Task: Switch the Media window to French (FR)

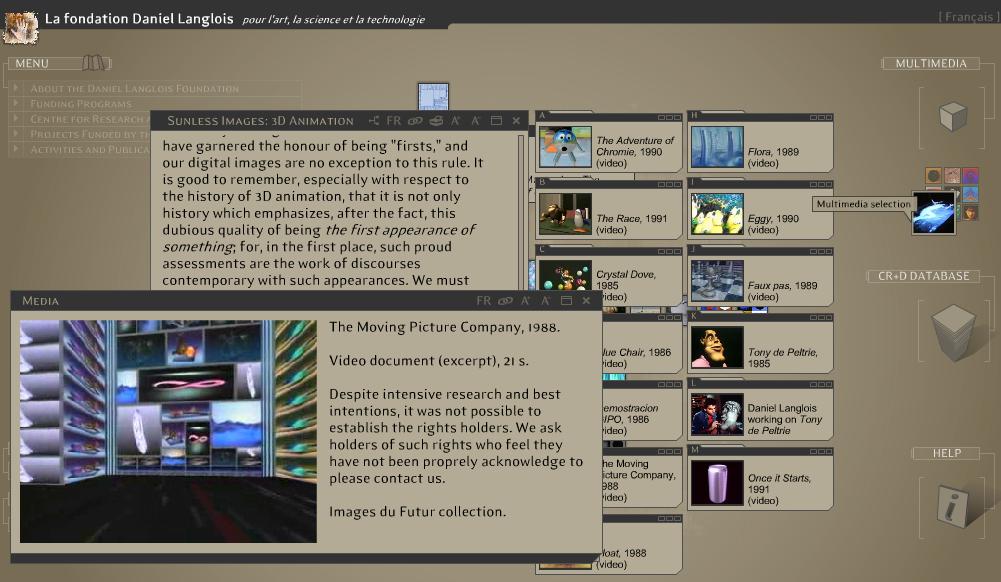Action: click(x=484, y=301)
